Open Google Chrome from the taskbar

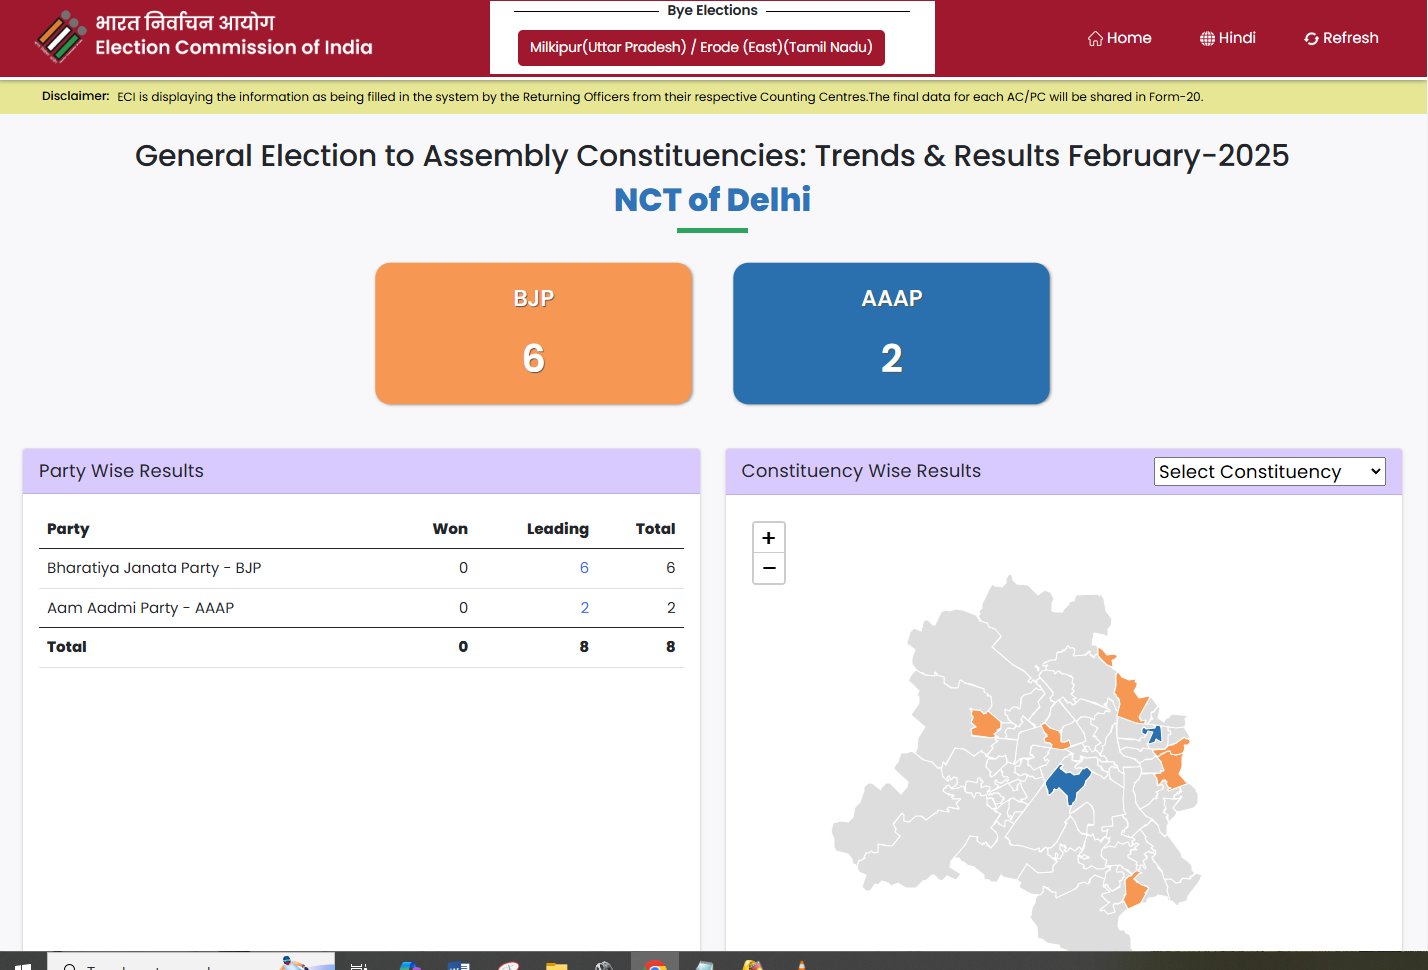[x=655, y=965]
